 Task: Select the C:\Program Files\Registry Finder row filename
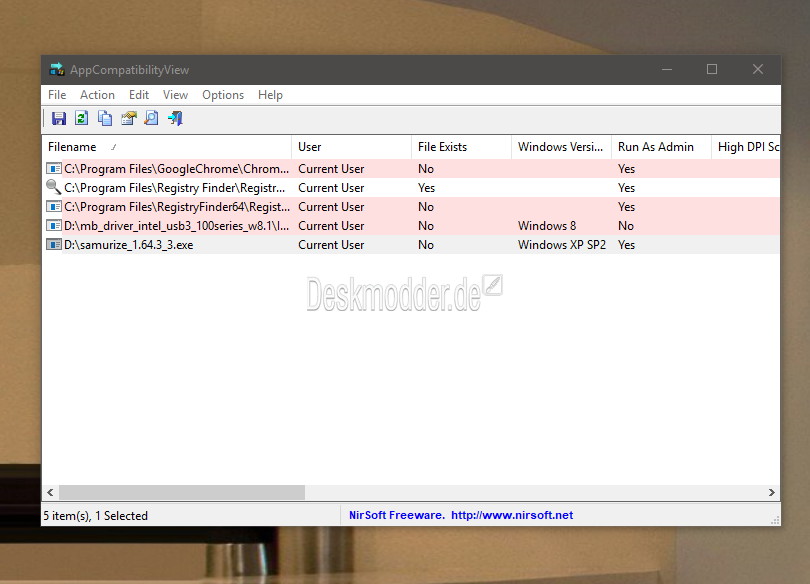point(175,188)
